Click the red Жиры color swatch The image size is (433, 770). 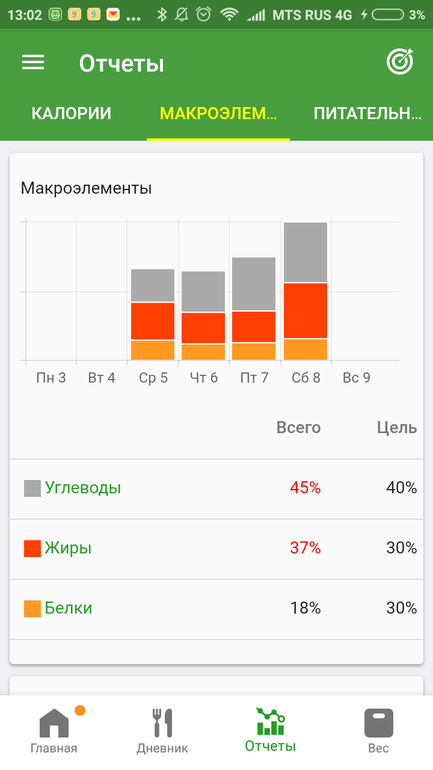[x=32, y=549]
